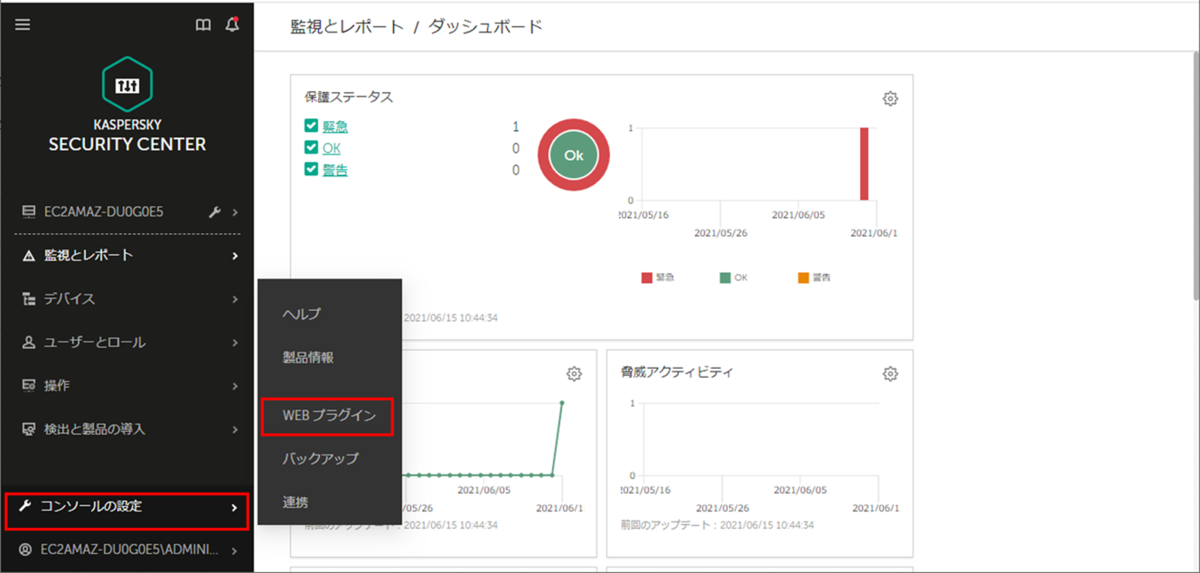Expand the 操作 section
Screen dimensions: 1200x573
(x=235, y=386)
